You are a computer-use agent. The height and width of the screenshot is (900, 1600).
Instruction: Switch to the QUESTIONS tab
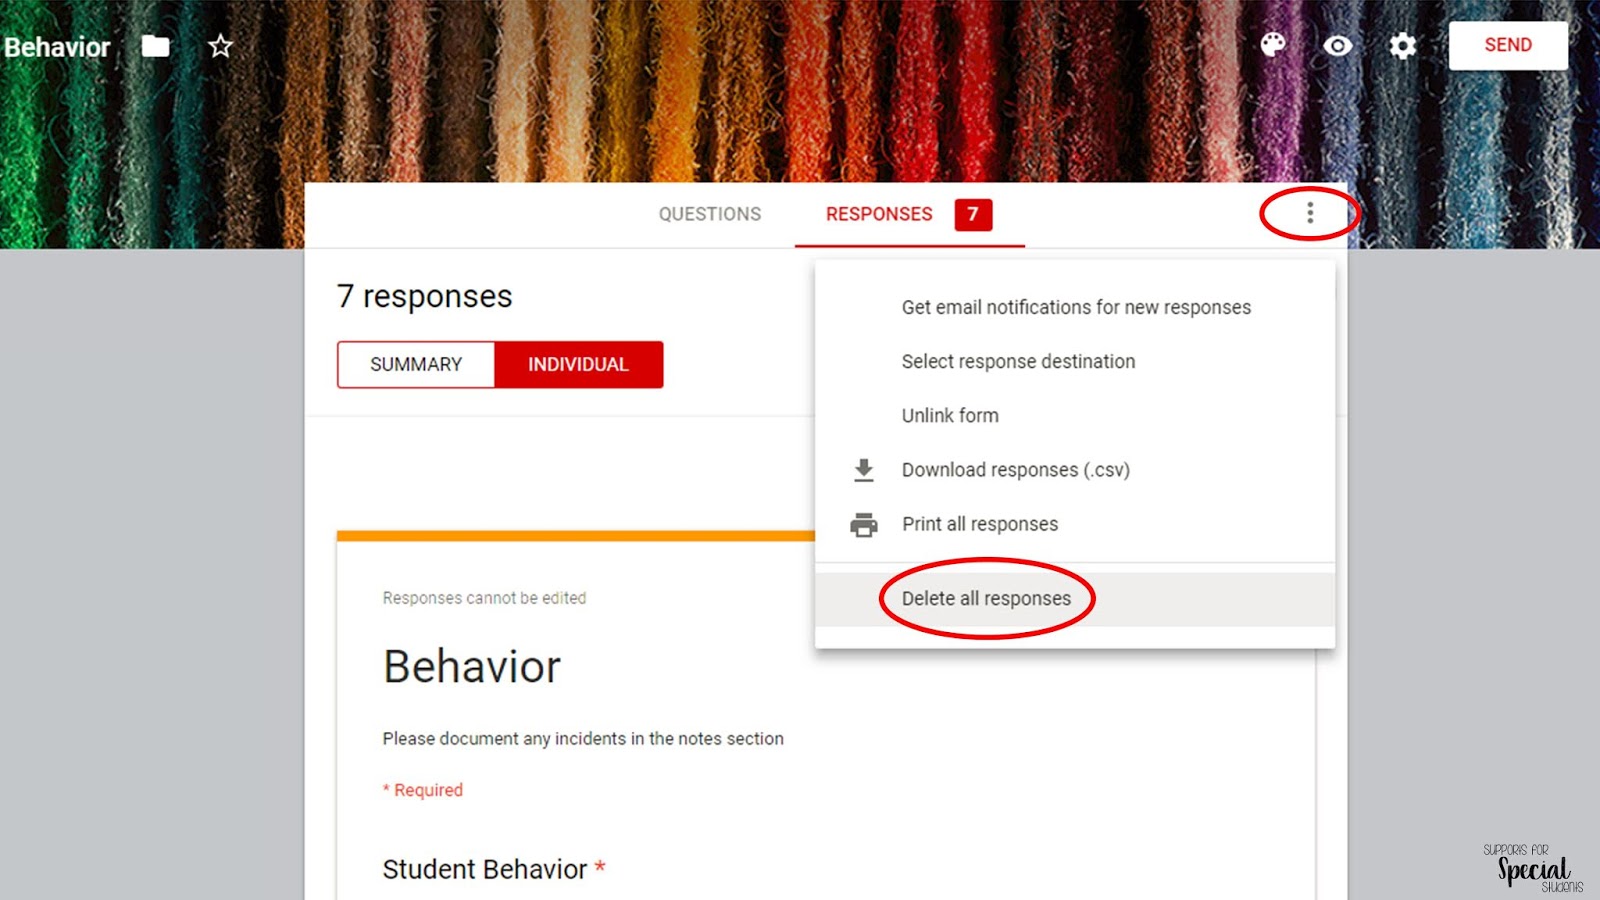click(x=709, y=213)
